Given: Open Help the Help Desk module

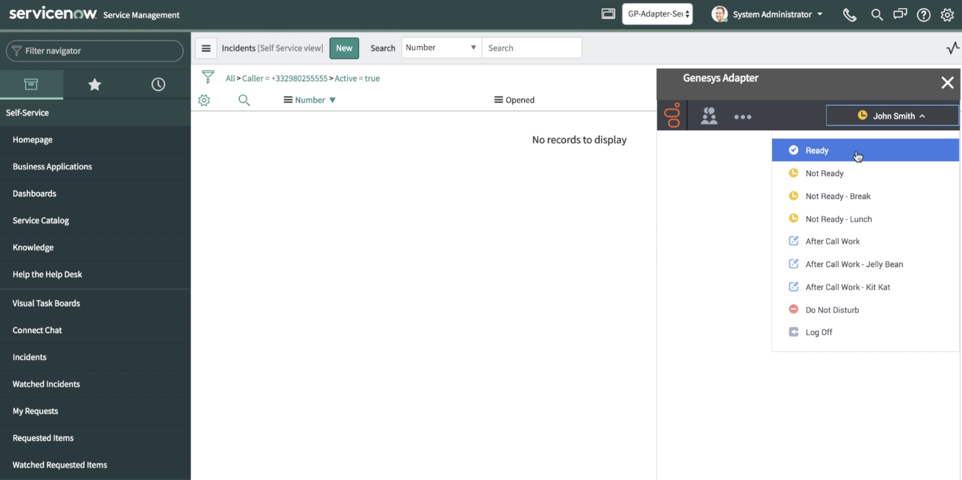Looking at the screenshot, I should [47, 275].
